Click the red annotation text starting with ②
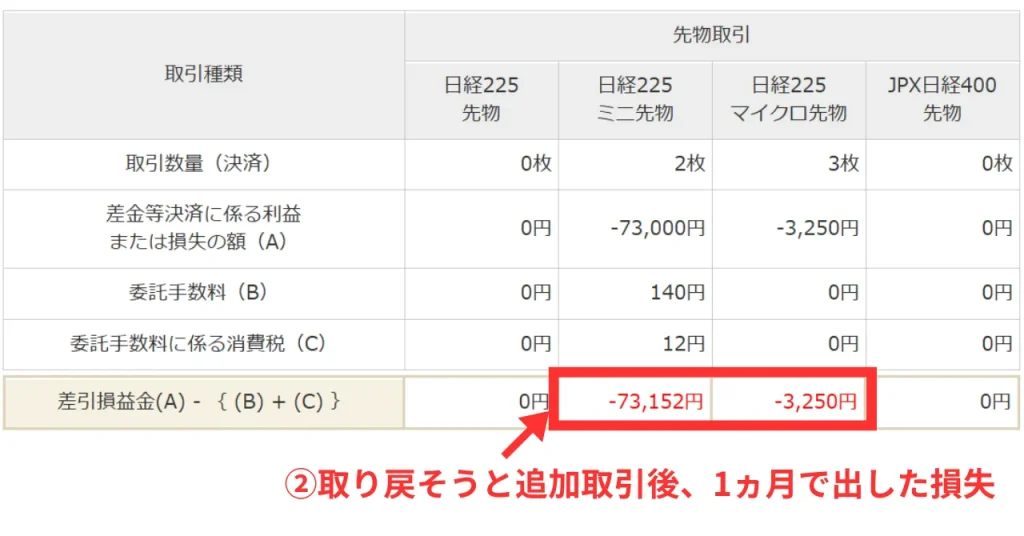 point(639,485)
